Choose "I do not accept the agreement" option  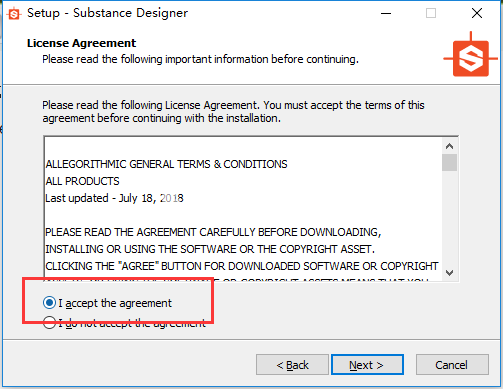(49, 323)
